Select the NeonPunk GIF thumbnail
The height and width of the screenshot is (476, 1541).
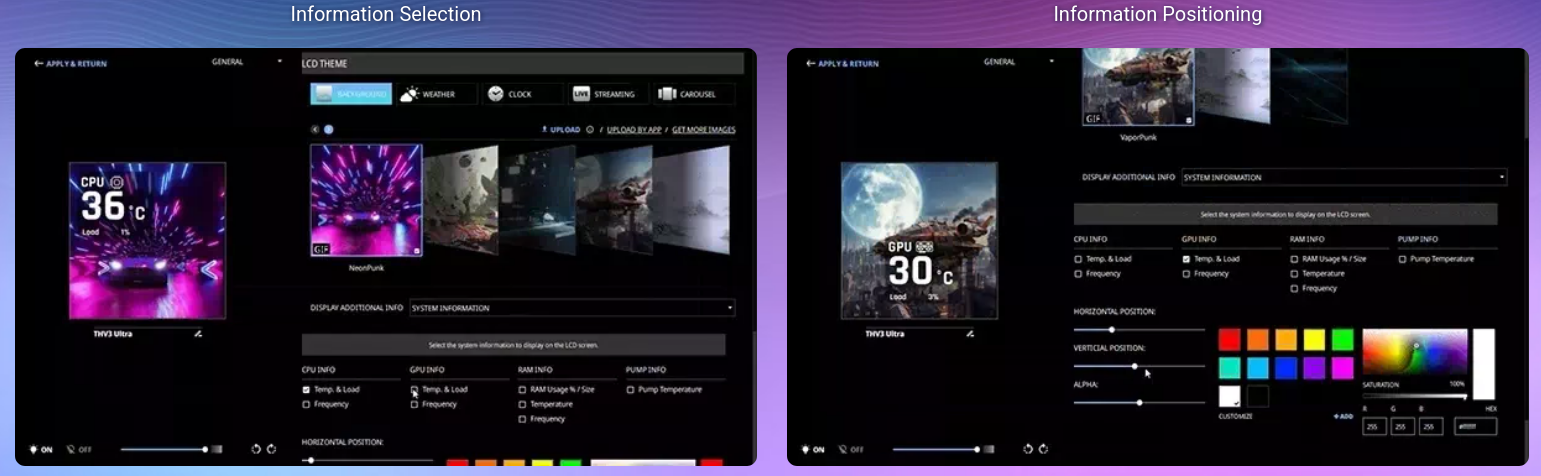click(366, 201)
